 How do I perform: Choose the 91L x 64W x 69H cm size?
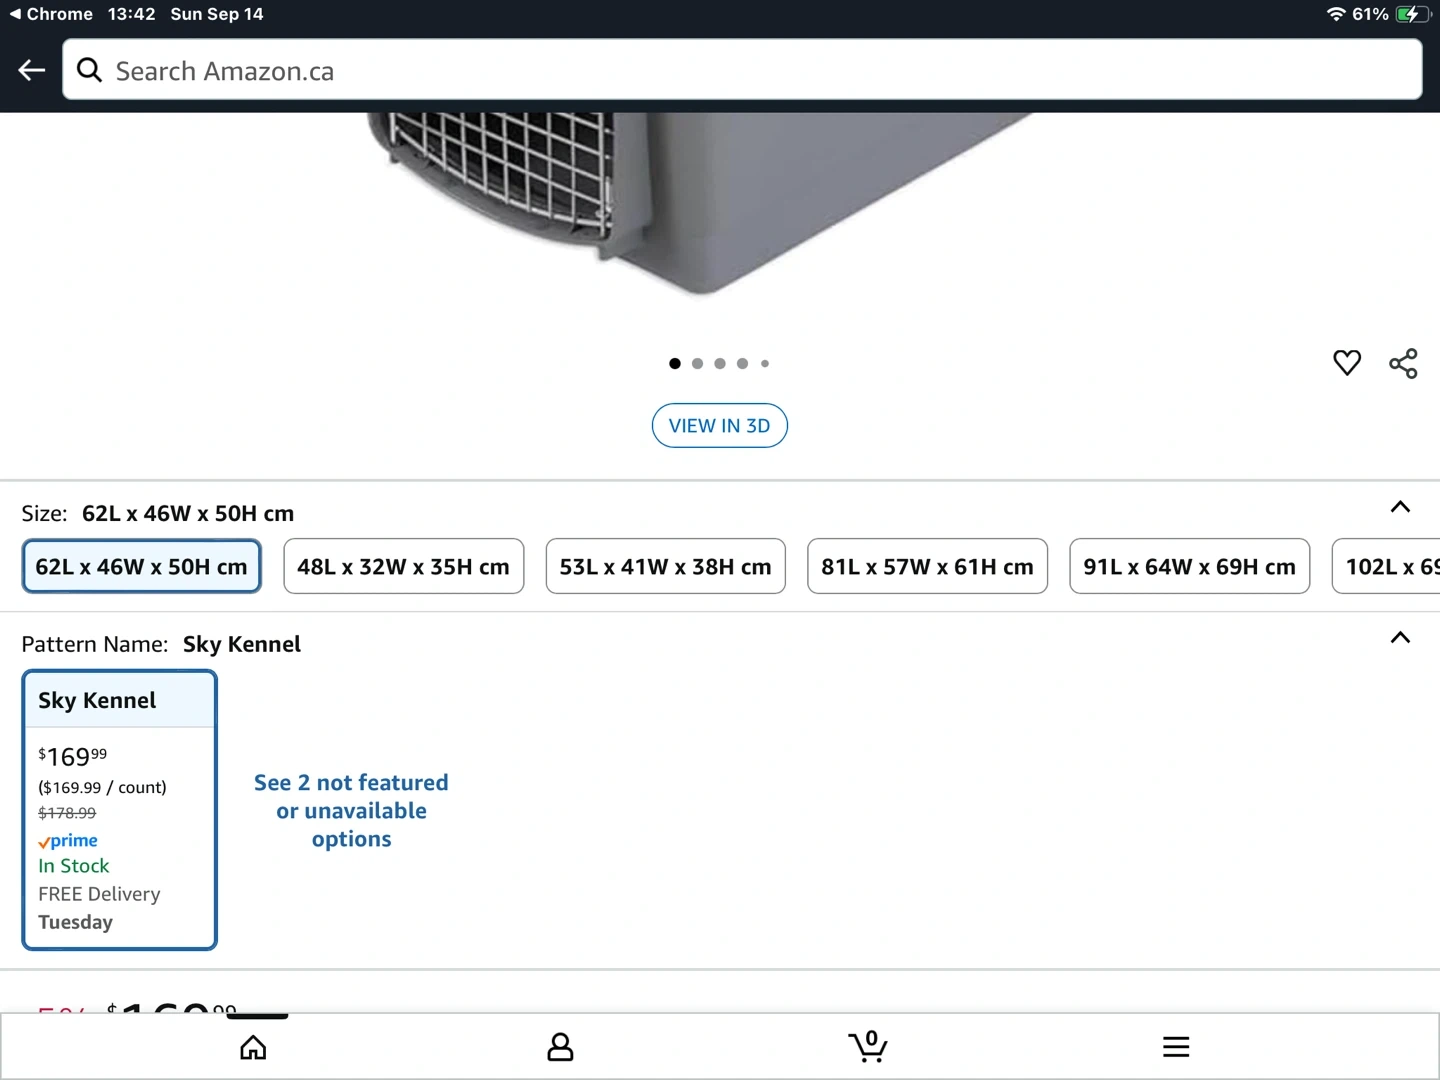click(1189, 567)
